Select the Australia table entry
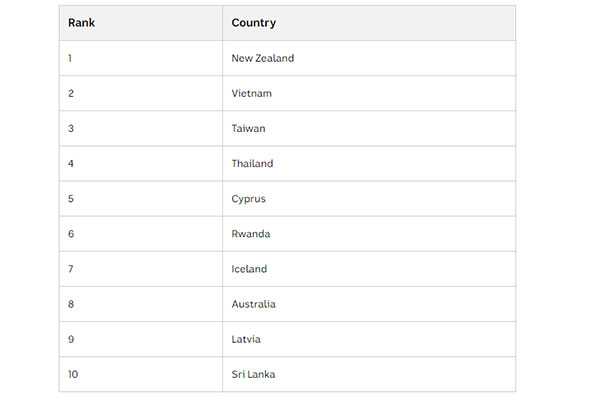The image size is (600, 400). tap(254, 304)
